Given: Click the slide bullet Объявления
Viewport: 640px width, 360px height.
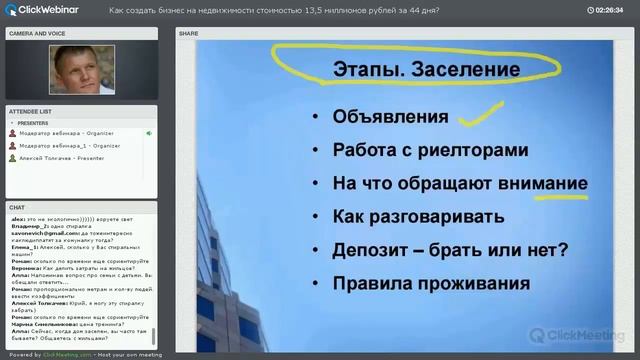Looking at the screenshot, I should [390, 116].
